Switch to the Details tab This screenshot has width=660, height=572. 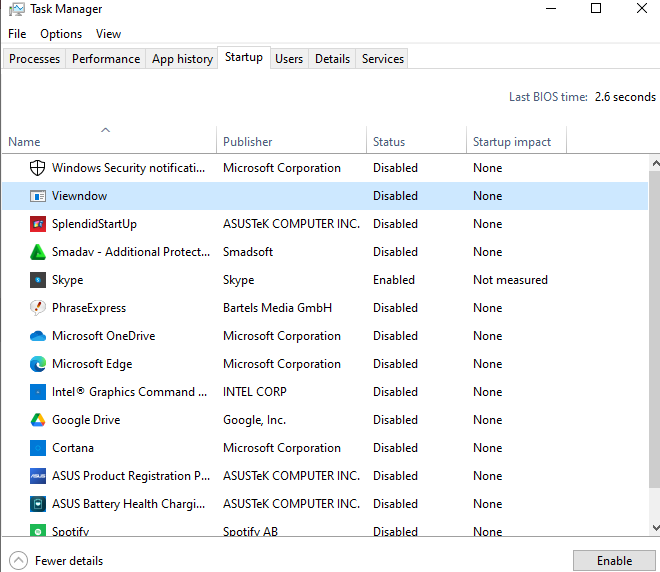click(x=332, y=59)
